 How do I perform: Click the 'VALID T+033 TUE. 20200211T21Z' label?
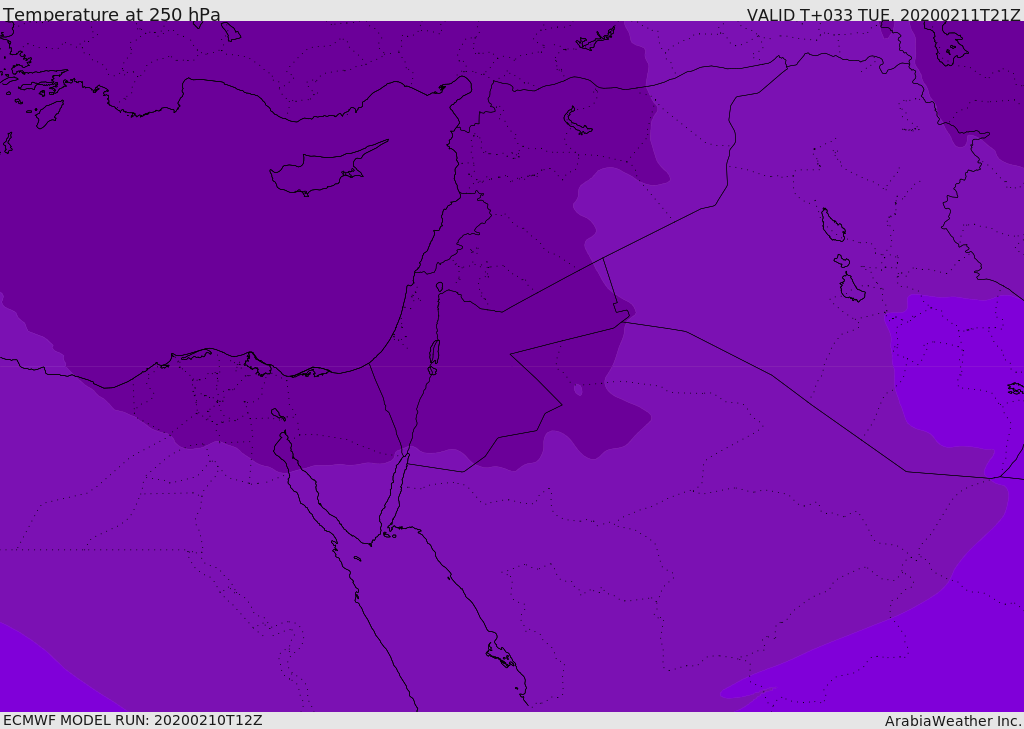[884, 15]
